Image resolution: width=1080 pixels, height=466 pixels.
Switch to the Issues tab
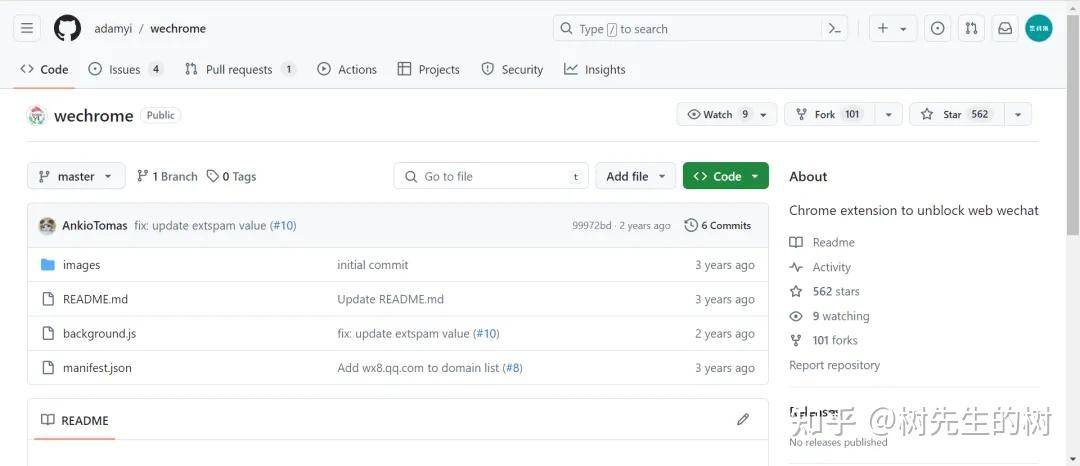(125, 70)
